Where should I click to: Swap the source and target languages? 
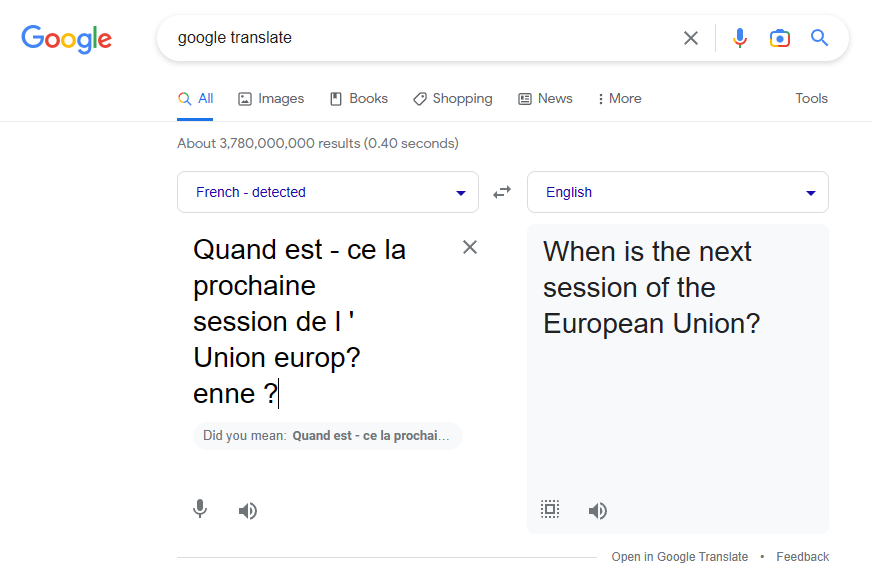[x=502, y=192]
